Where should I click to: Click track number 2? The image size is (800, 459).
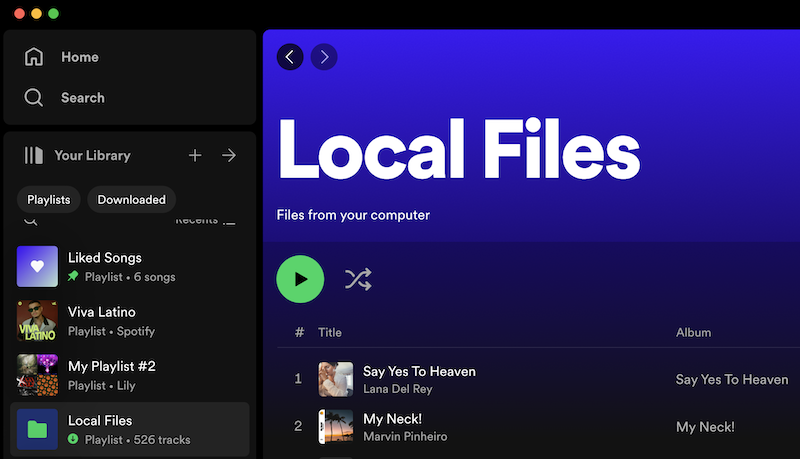coord(298,426)
